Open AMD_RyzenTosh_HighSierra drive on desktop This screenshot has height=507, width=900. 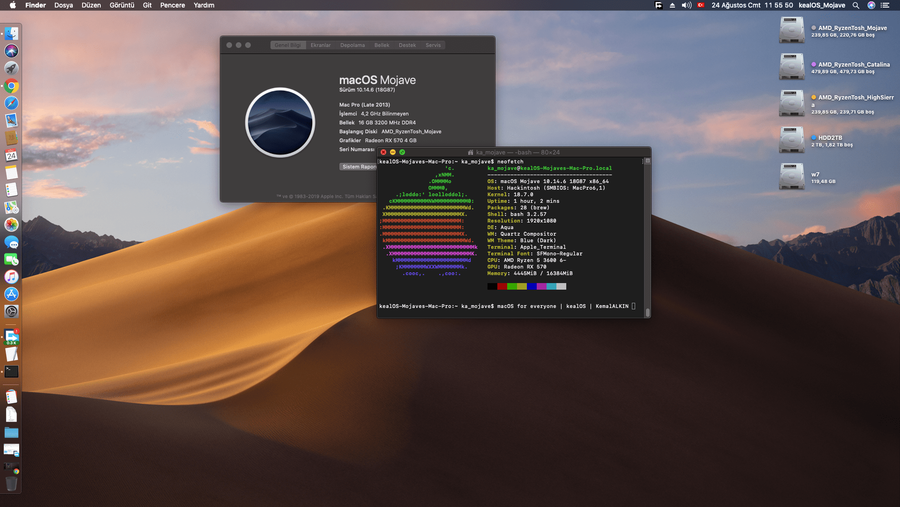point(792,103)
